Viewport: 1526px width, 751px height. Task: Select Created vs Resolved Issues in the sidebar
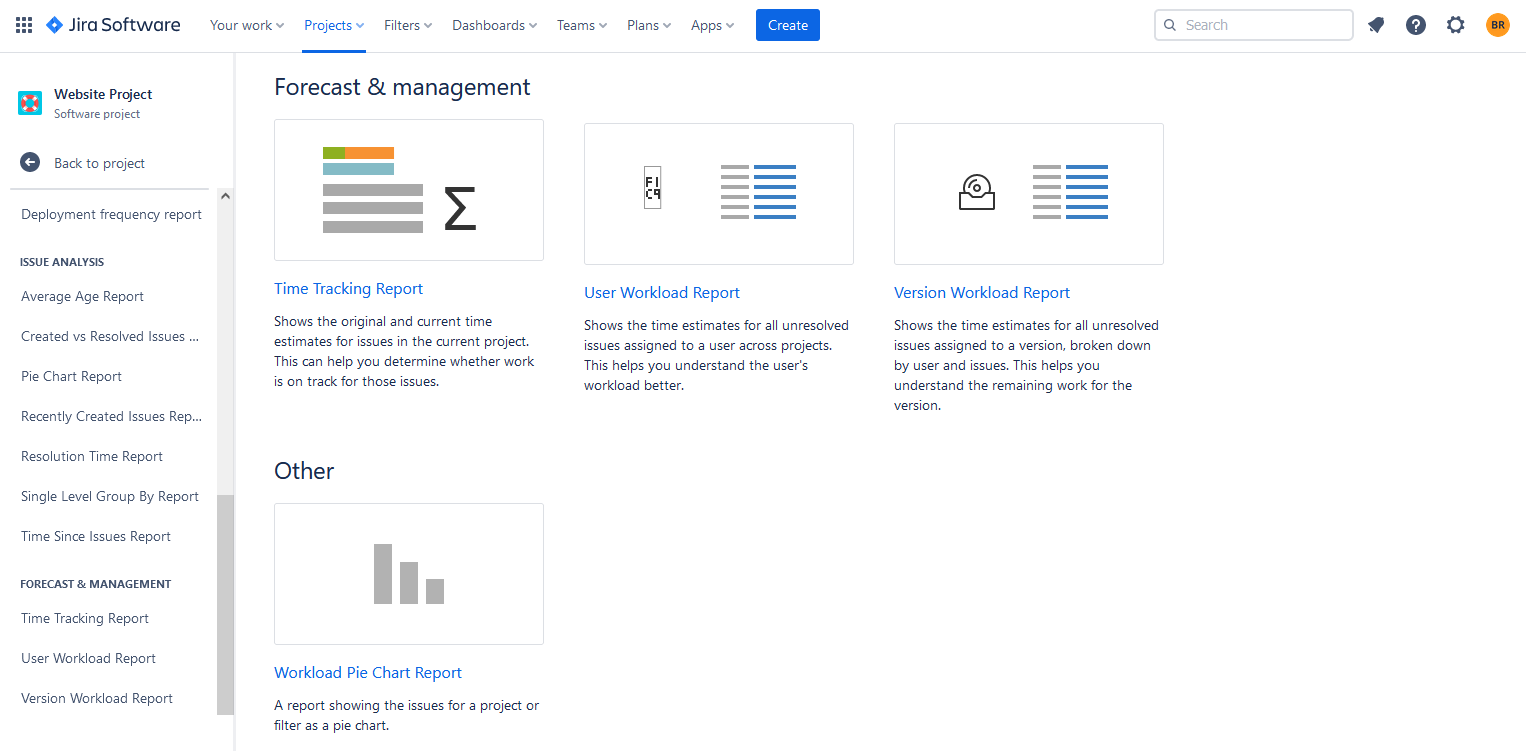[x=110, y=336]
